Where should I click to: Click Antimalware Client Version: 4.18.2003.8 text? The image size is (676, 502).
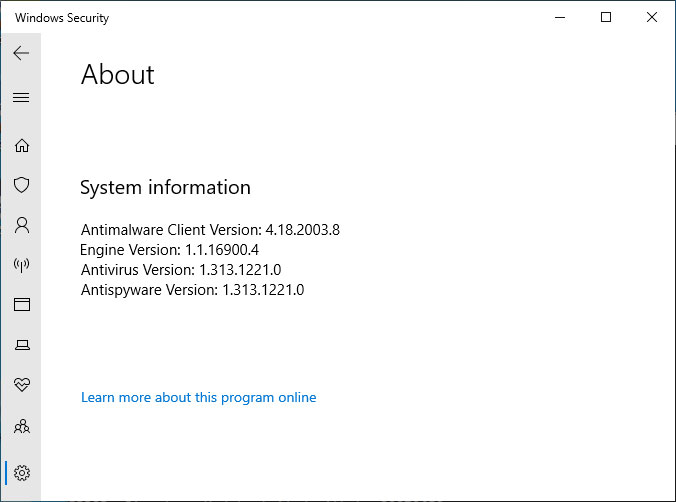click(x=210, y=230)
